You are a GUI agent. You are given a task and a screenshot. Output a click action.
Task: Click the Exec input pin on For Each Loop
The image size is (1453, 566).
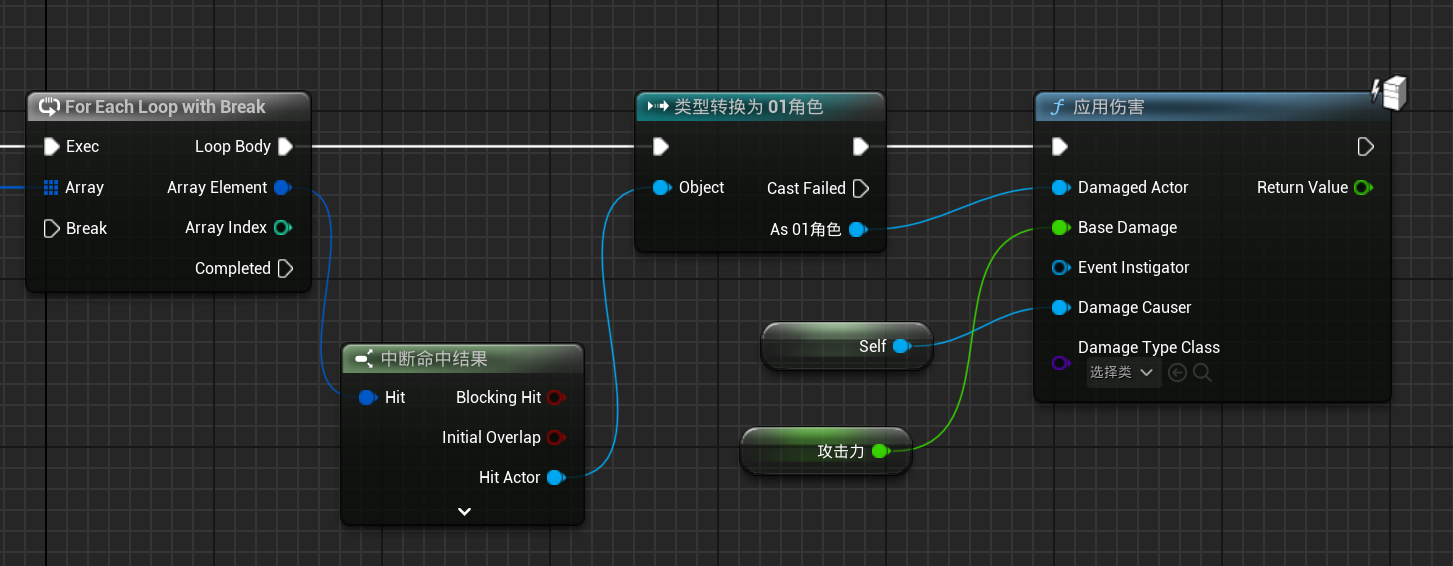52,147
